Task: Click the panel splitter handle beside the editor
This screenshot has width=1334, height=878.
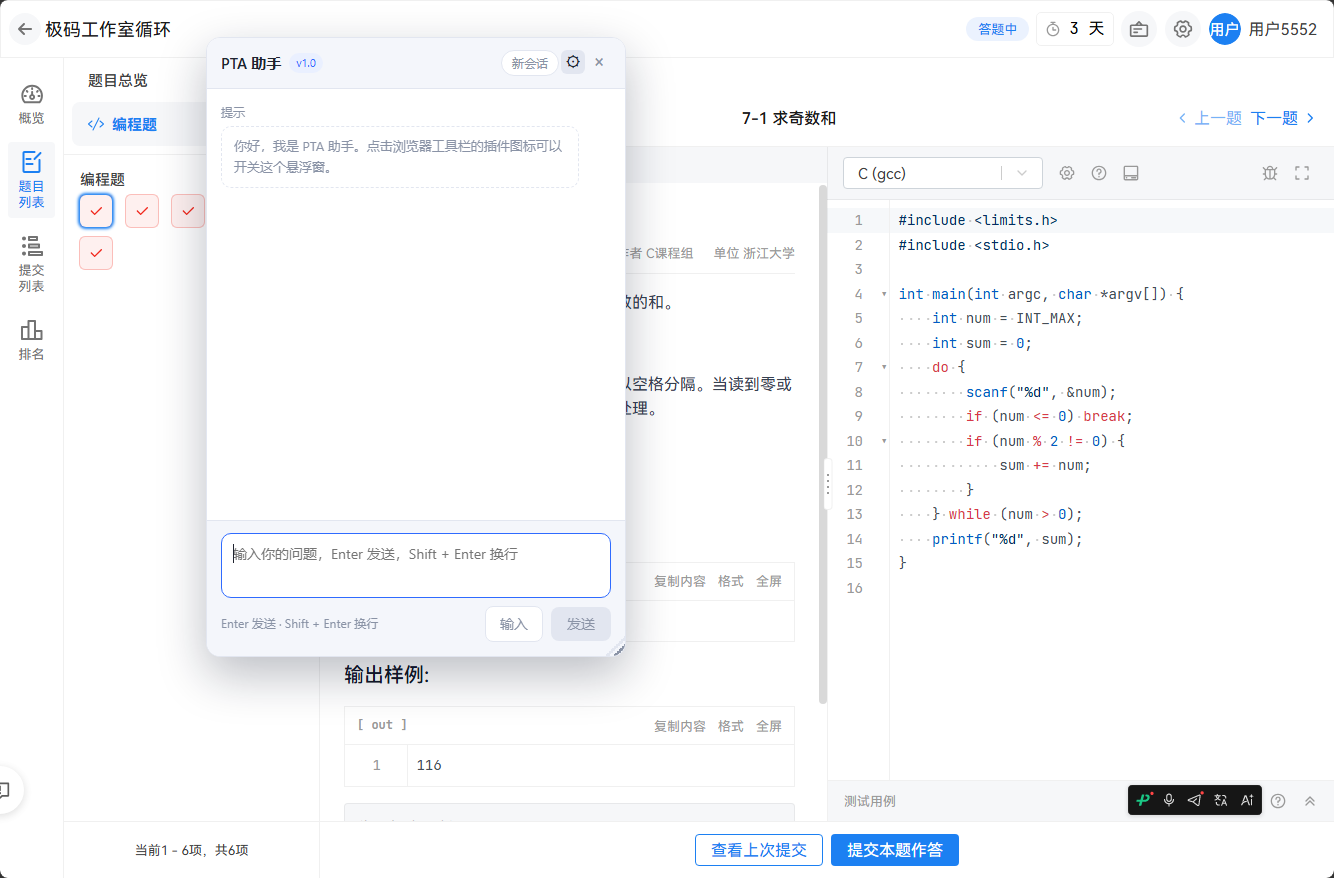Action: click(x=828, y=484)
